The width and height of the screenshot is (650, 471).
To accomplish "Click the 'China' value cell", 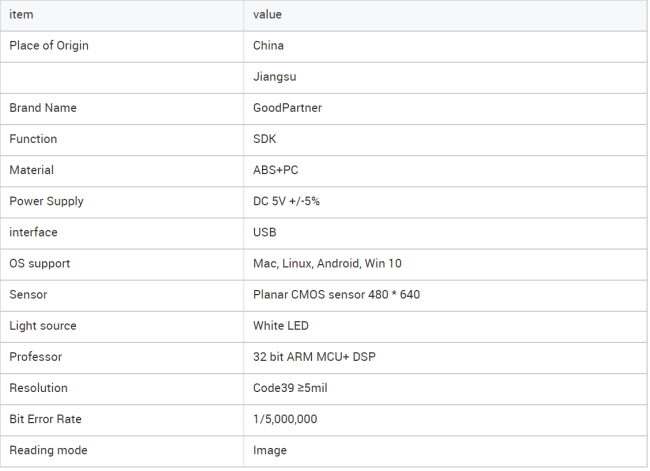I will 445,46.
